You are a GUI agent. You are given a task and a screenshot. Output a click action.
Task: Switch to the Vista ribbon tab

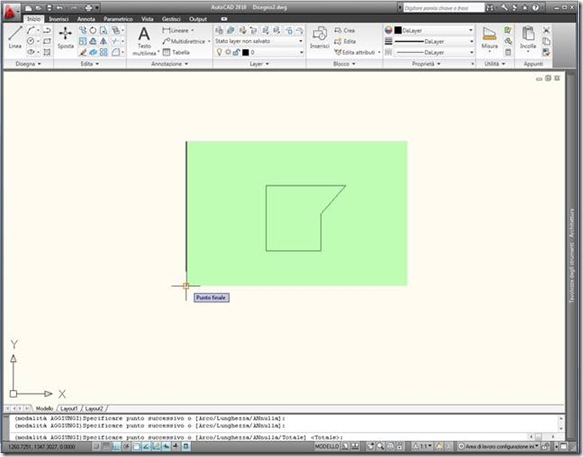[147, 19]
